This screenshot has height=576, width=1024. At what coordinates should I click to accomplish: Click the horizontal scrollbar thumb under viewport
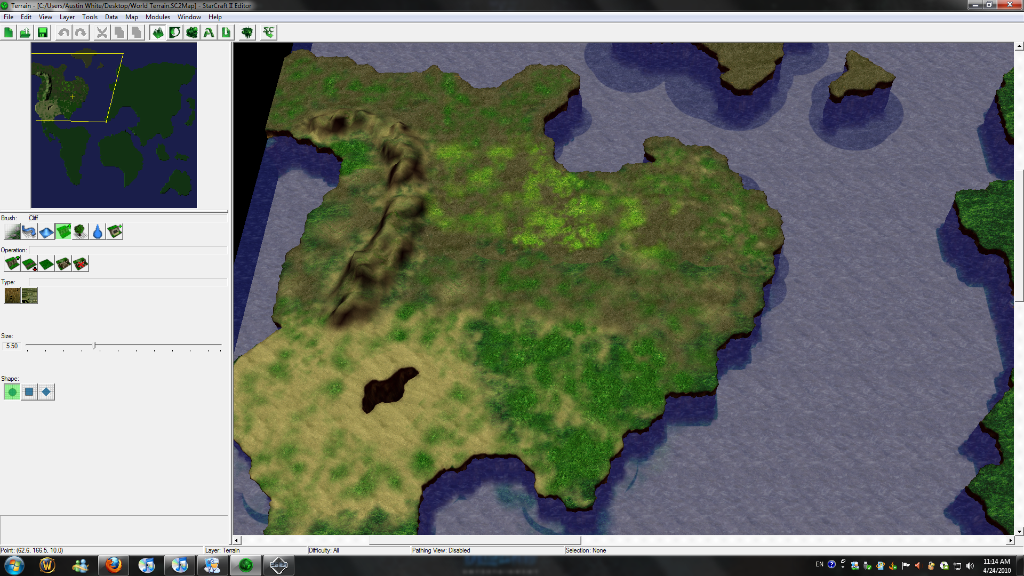click(474, 541)
